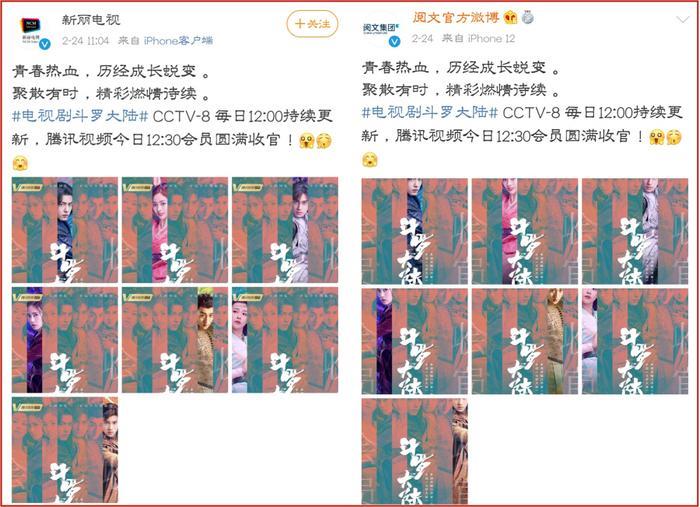This screenshot has width=700, height=507.
Task: Open the #电视剧斗罗大陆# hashtag in left post
Action: click(x=80, y=116)
